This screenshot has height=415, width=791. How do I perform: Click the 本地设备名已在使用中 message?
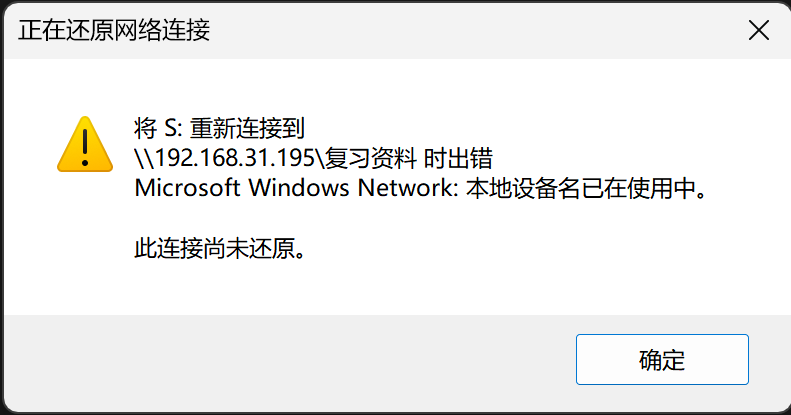point(581,188)
